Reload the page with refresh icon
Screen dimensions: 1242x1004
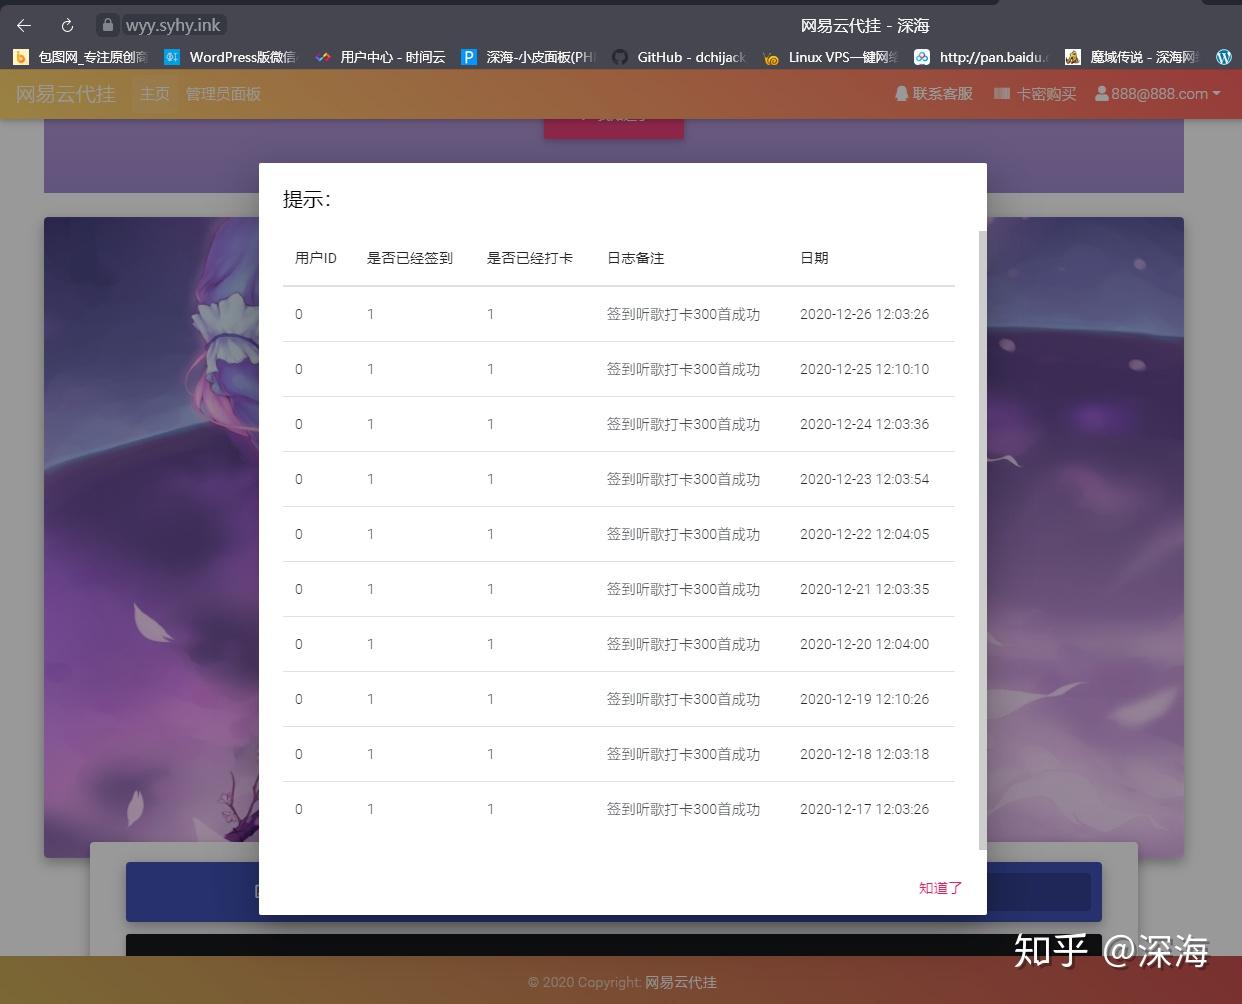point(67,25)
